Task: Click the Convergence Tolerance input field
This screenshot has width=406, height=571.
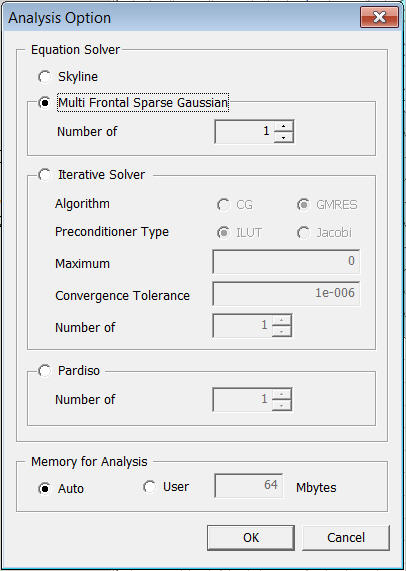Action: tap(286, 293)
